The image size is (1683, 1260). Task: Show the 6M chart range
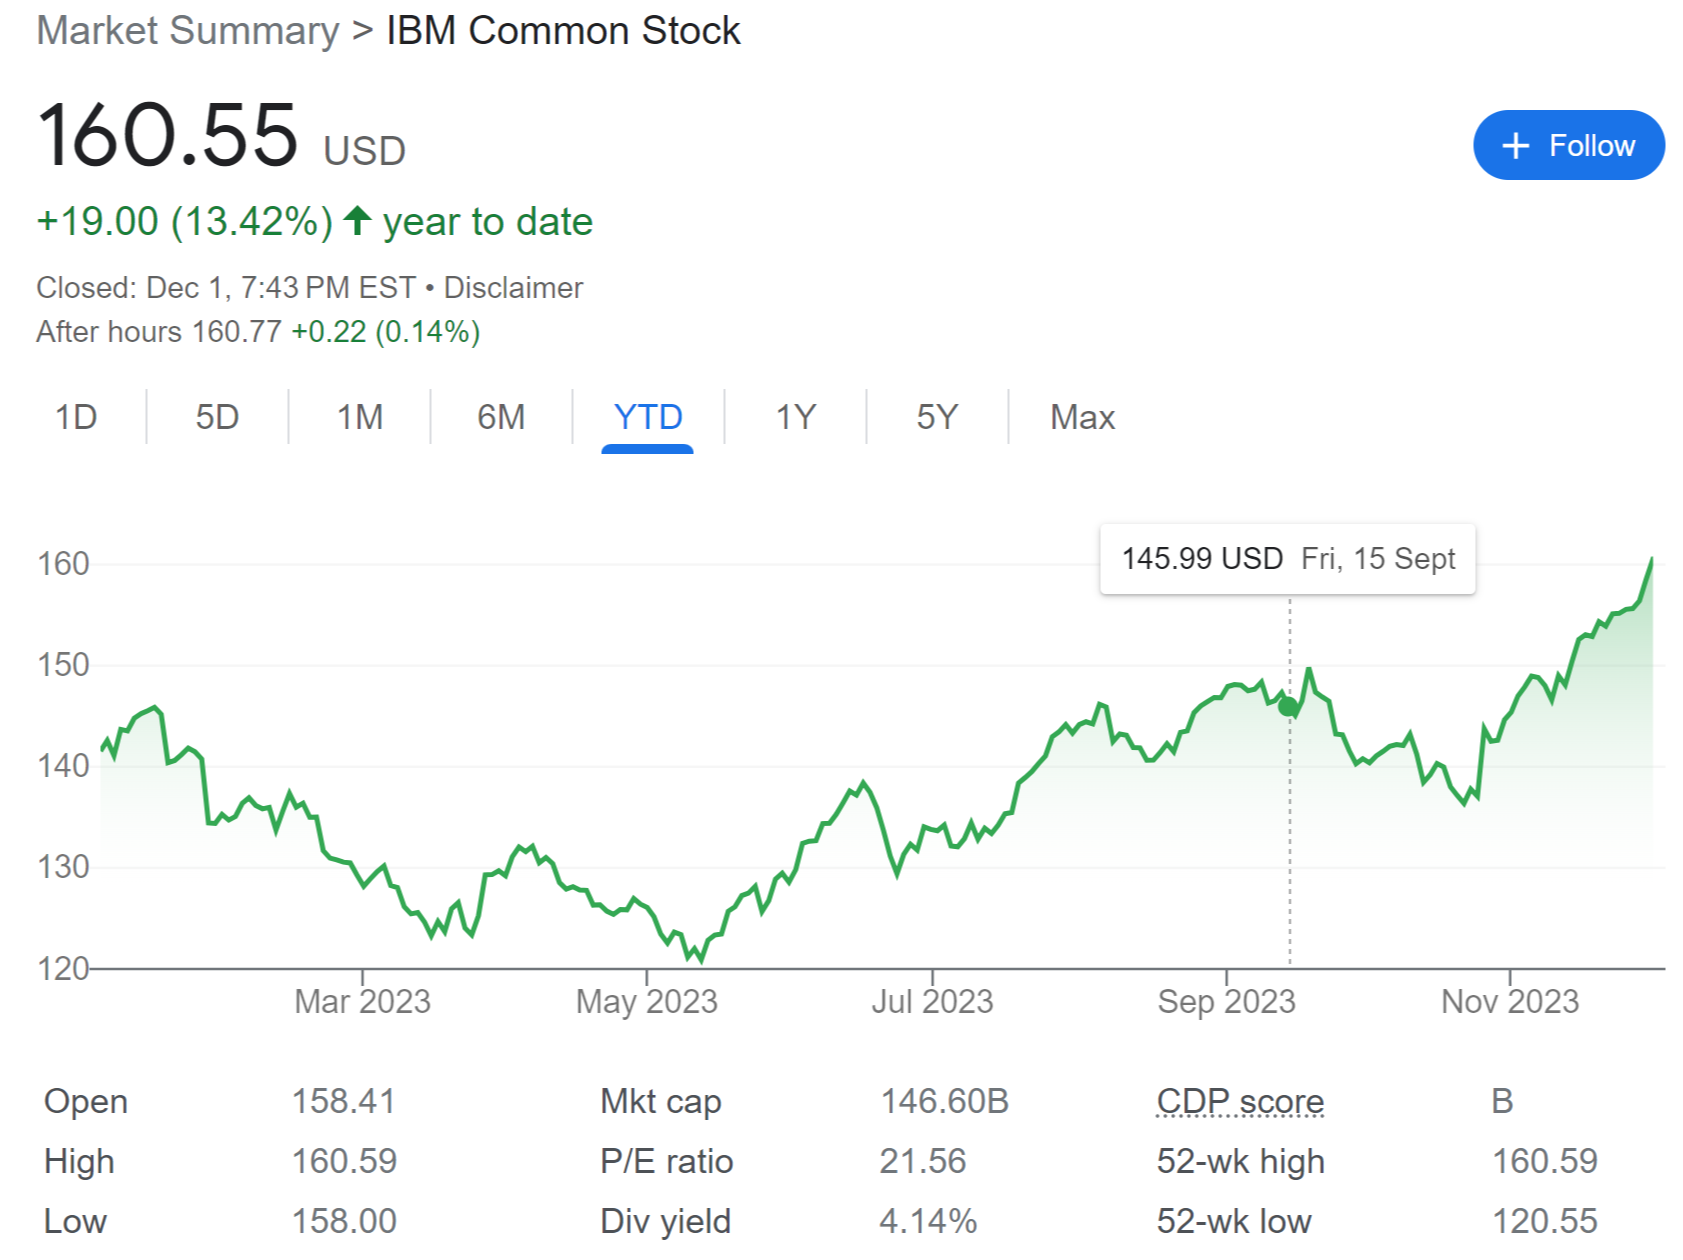pyautogui.click(x=501, y=417)
